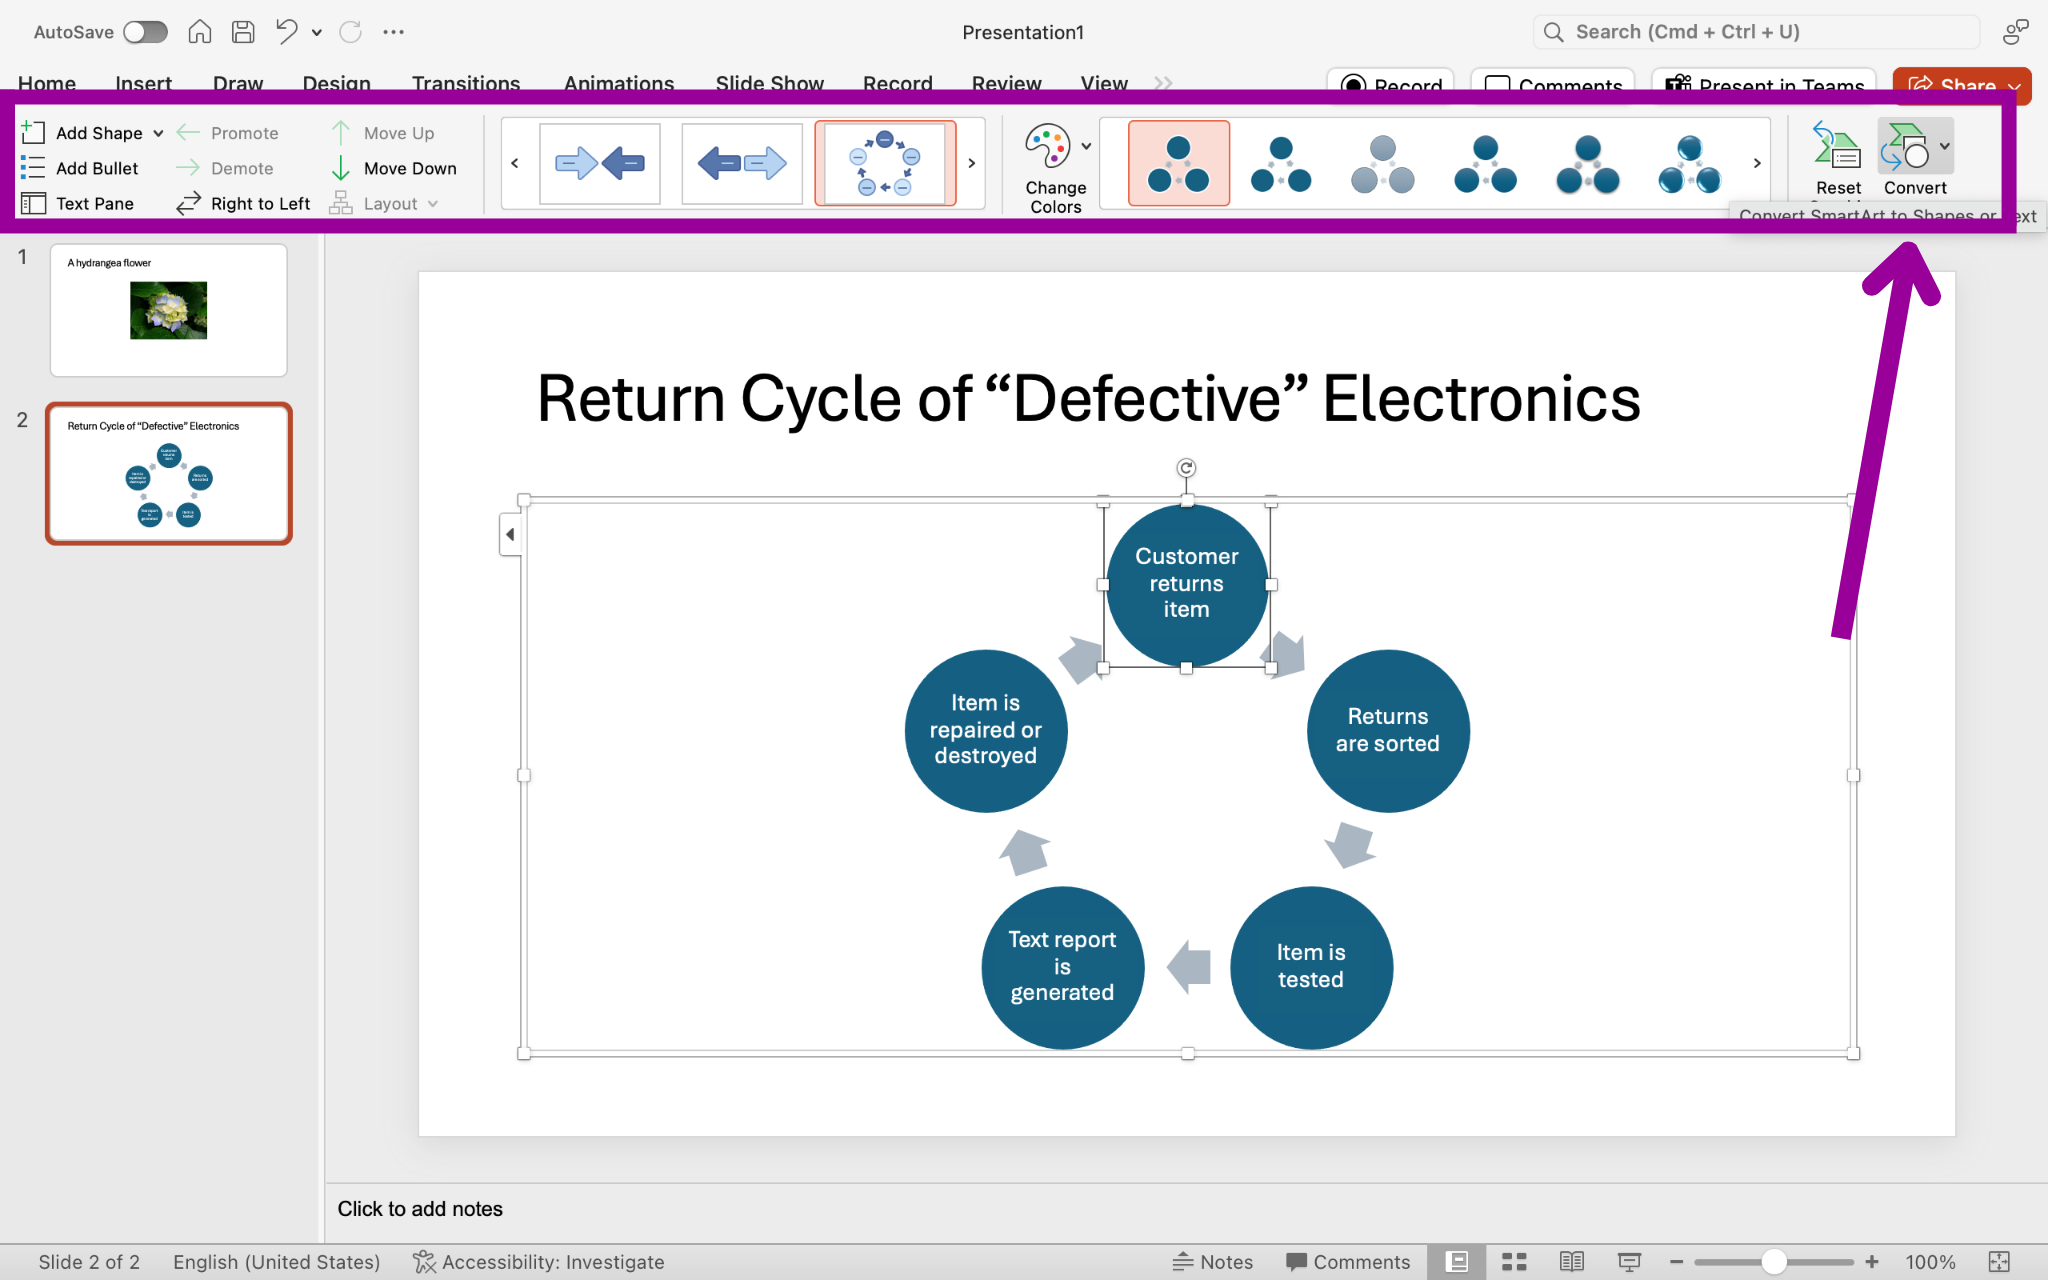Toggle Right to Left direction
This screenshot has width=2048, height=1280.
(x=243, y=203)
